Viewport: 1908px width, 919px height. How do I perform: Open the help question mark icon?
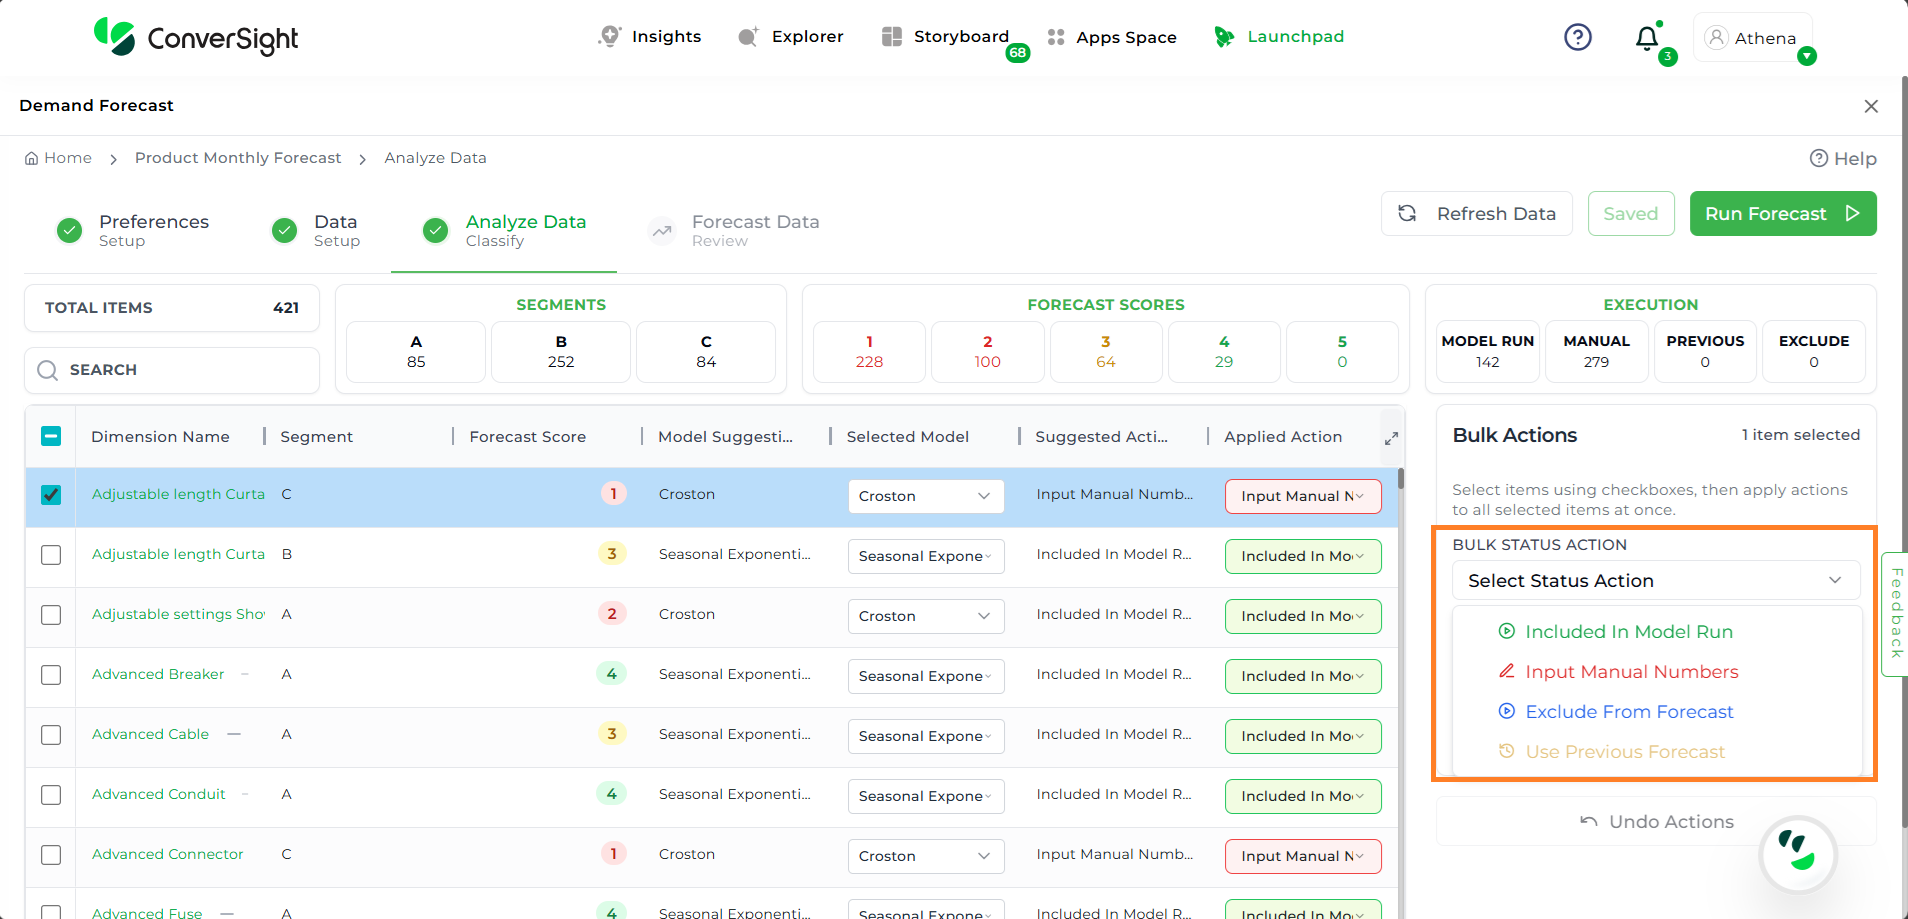coord(1577,37)
